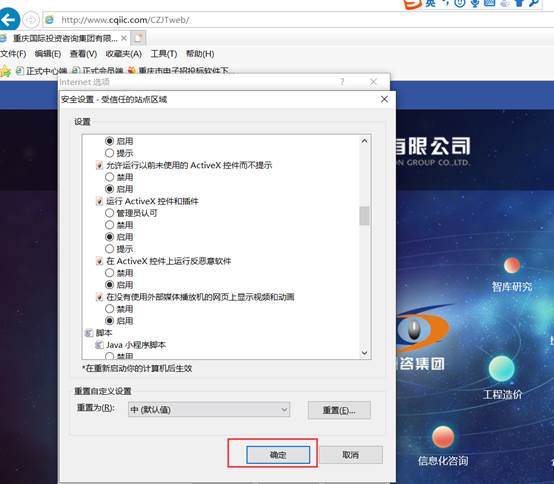The image size is (554, 484).
Task: Click the Sogou input method logo icon
Action: pos(413,4)
